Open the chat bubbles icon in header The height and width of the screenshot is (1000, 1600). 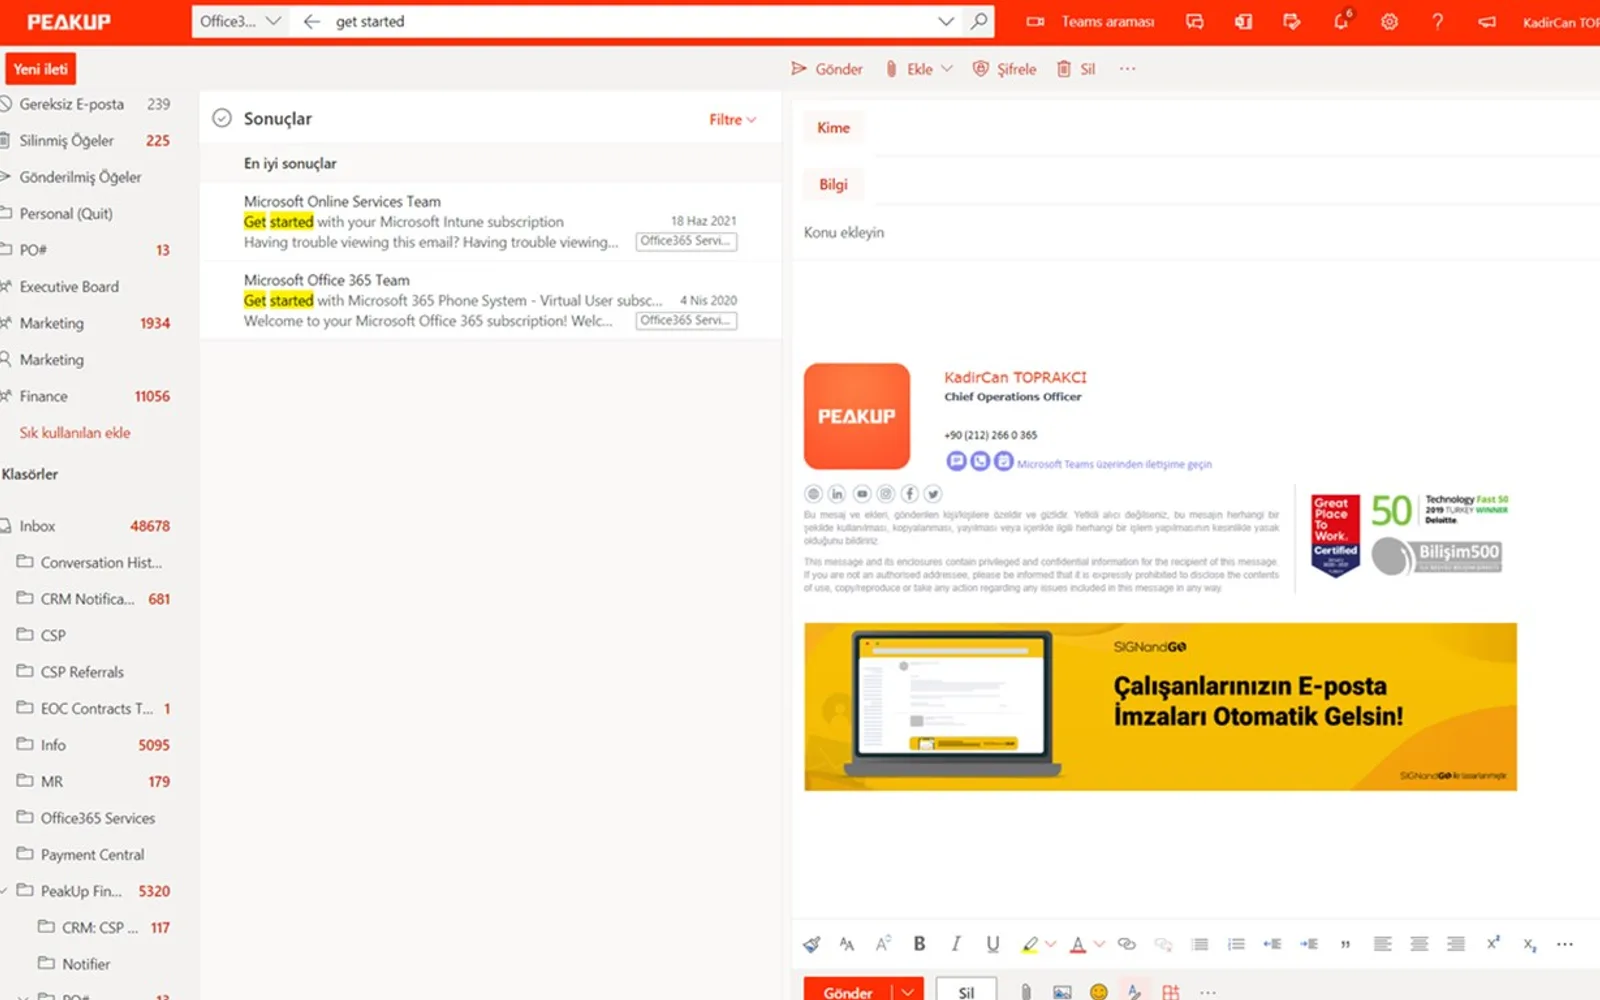point(1194,21)
